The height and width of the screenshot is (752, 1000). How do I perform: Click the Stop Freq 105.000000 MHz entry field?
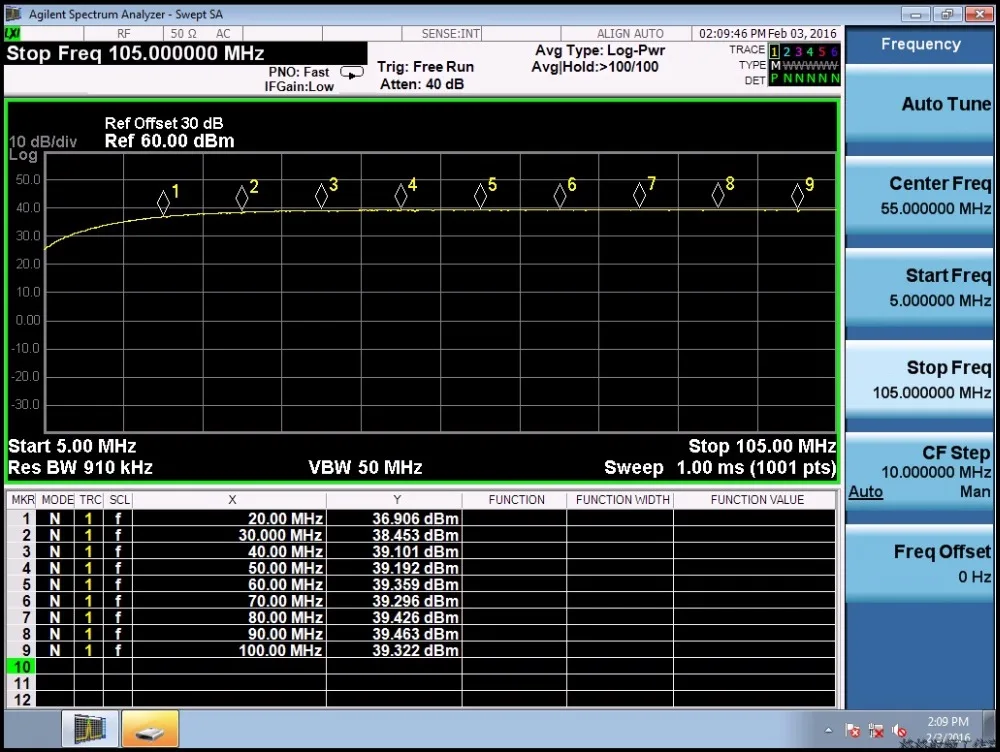tap(186, 53)
